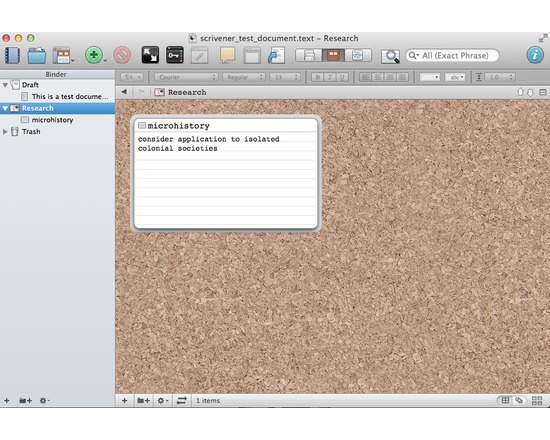Click the yellow Comment note icon
Image resolution: width=550 pixels, height=440 pixels.
pos(227,55)
